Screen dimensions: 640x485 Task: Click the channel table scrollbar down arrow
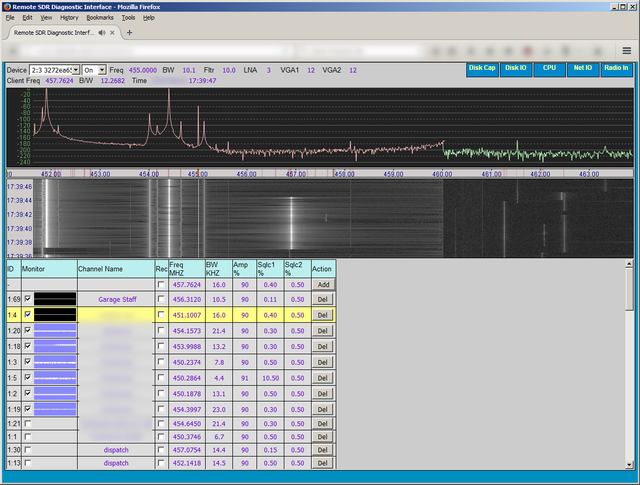click(629, 465)
